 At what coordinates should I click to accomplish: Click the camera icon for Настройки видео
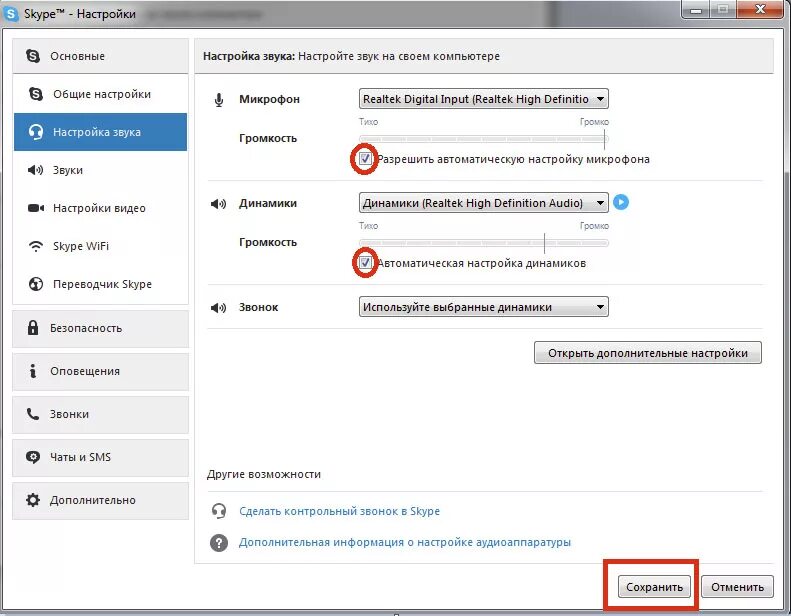point(36,208)
